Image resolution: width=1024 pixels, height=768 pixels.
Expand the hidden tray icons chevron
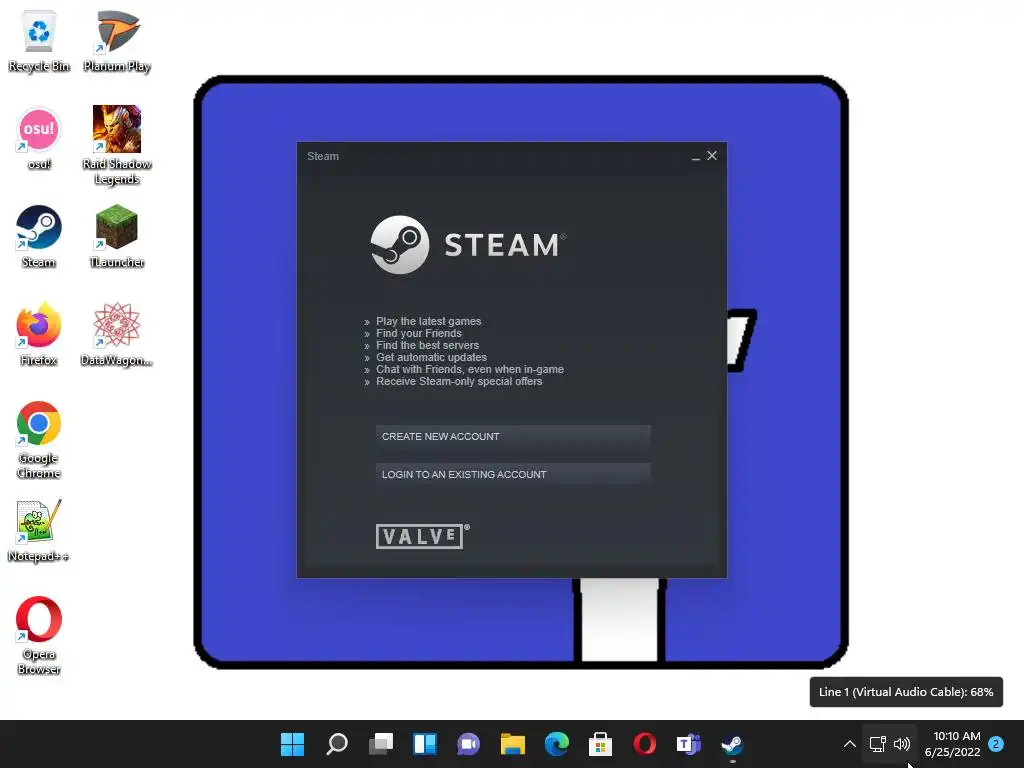coord(850,744)
